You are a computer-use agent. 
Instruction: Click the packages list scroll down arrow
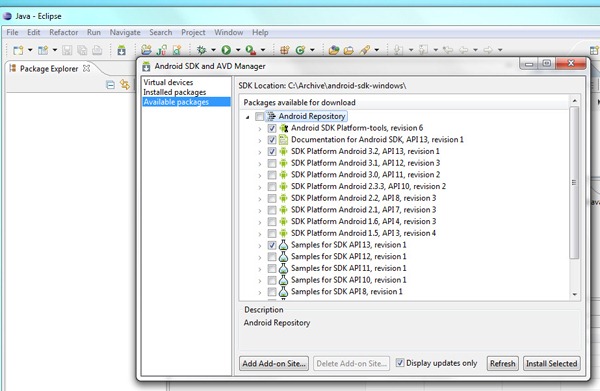tap(574, 295)
